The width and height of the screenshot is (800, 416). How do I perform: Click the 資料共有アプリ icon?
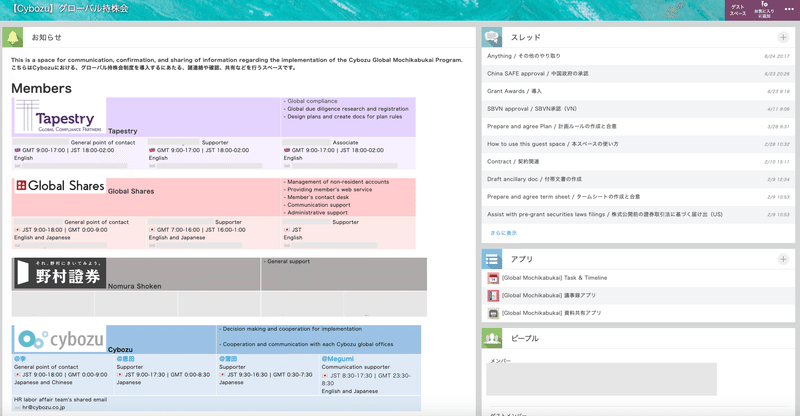pos(493,313)
